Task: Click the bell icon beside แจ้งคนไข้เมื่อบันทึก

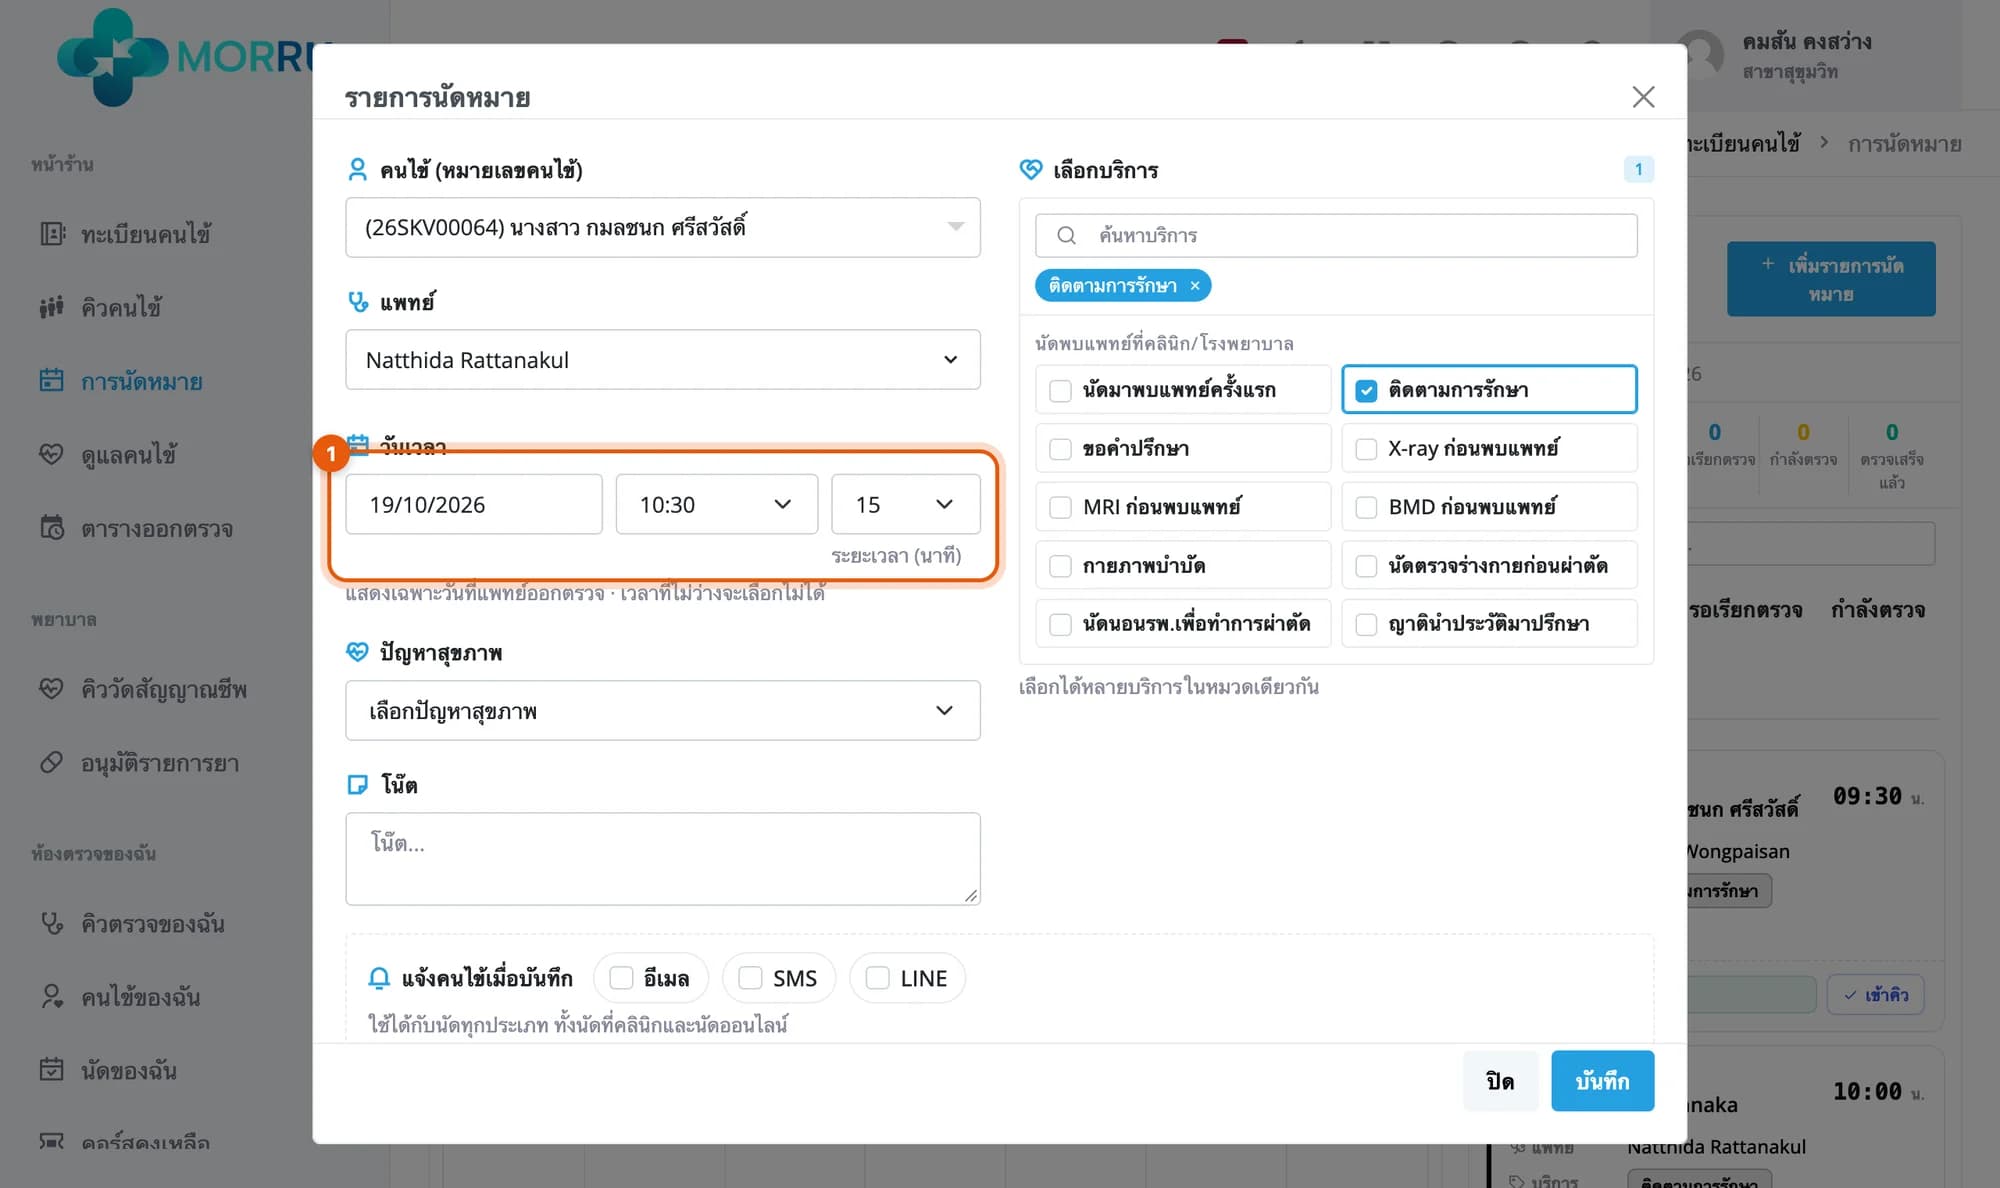Action: [379, 978]
